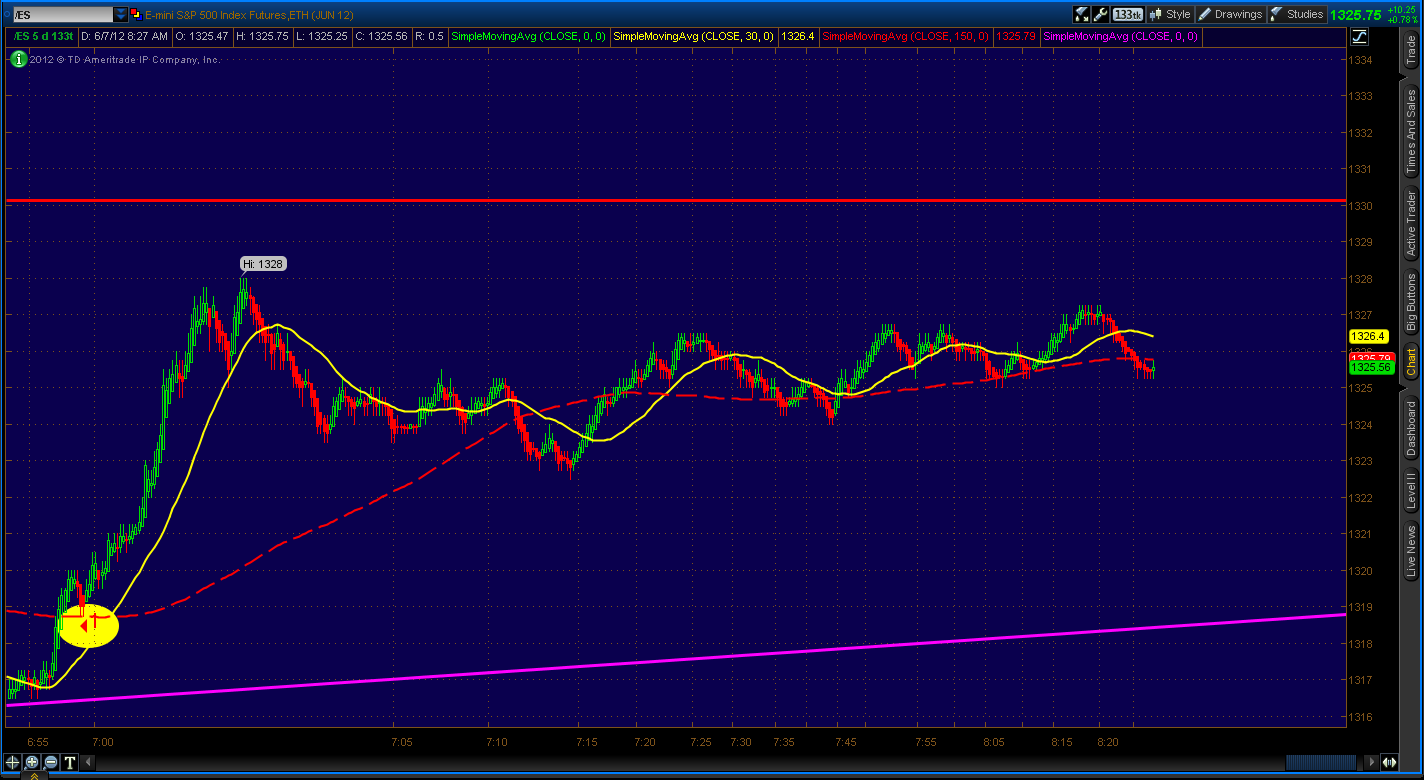The image size is (1424, 780).
Task: Click the +10.25 net change value
Action: pos(1403,9)
